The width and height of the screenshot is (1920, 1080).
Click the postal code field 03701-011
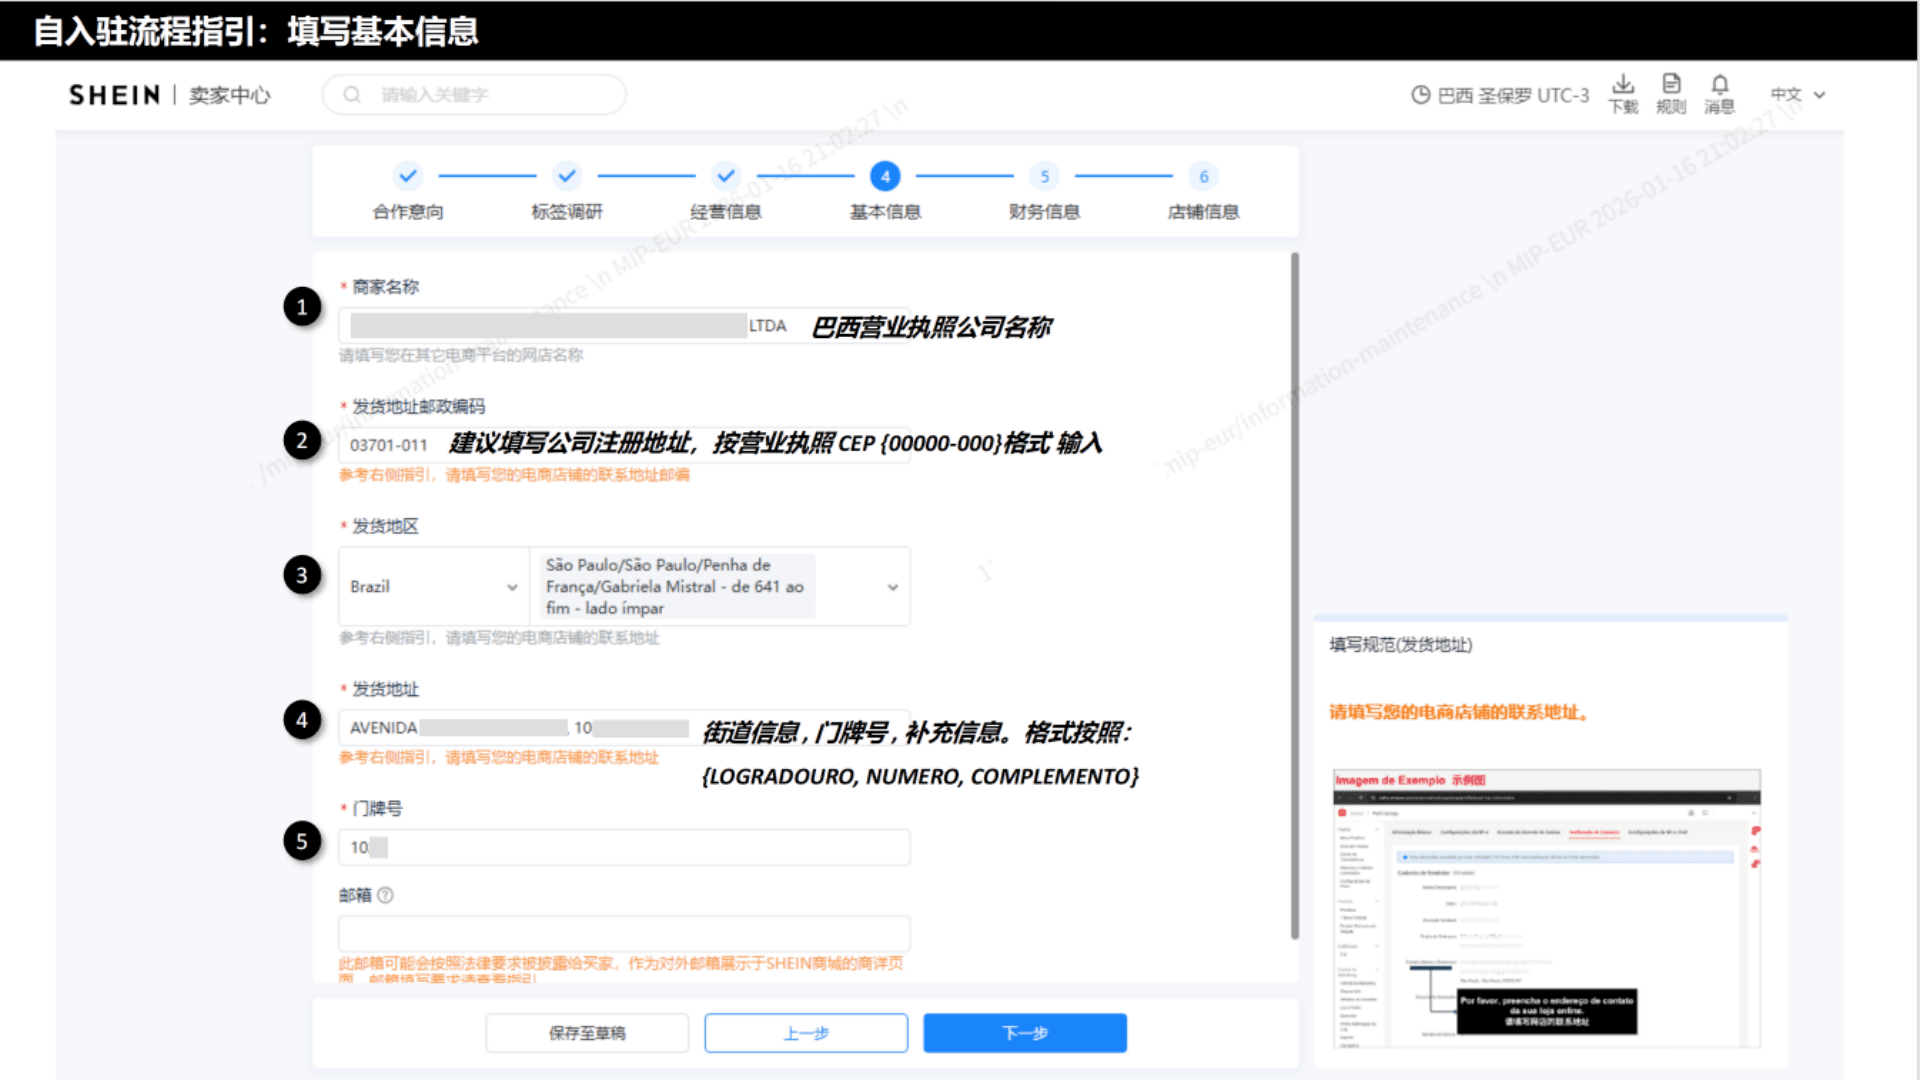coord(624,445)
